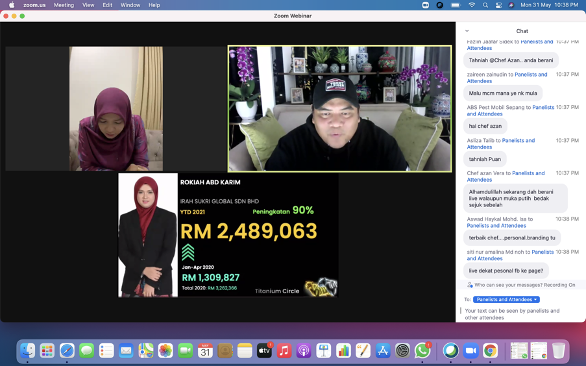Launch WhatsApp from the Dock
The height and width of the screenshot is (366, 586).
(x=422, y=351)
